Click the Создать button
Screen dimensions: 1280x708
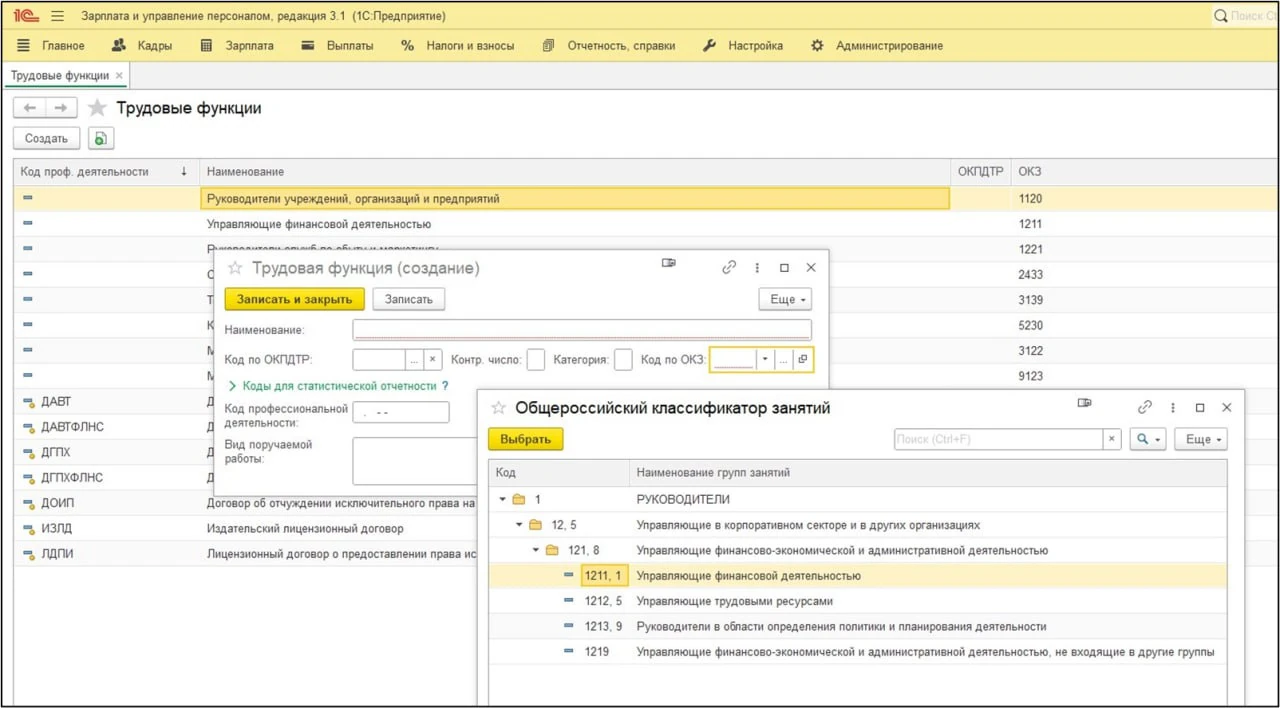pyautogui.click(x=46, y=139)
